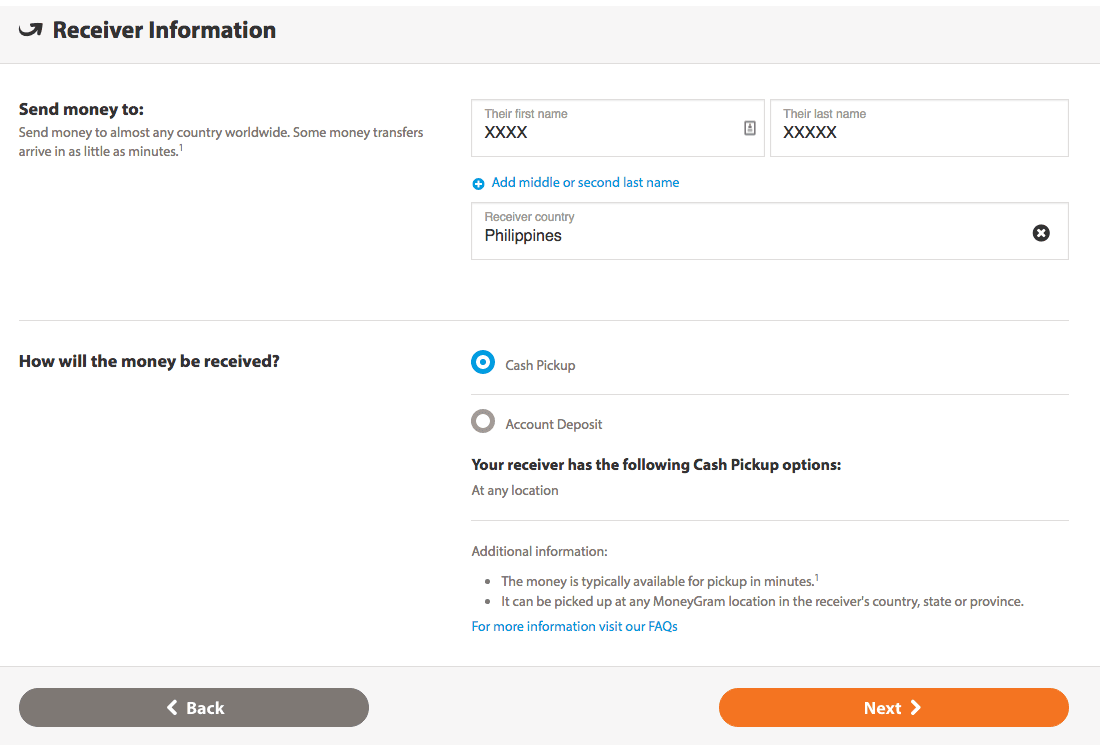
Task: Click the contact card icon in first name field
Action: [750, 128]
